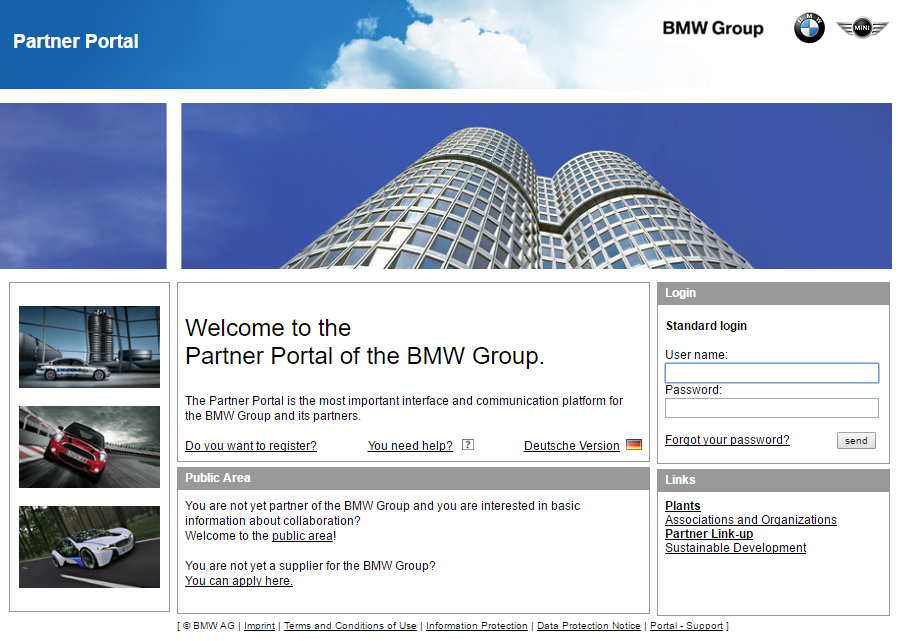This screenshot has width=902, height=641.
Task: Click the Login panel header
Action: point(773,293)
